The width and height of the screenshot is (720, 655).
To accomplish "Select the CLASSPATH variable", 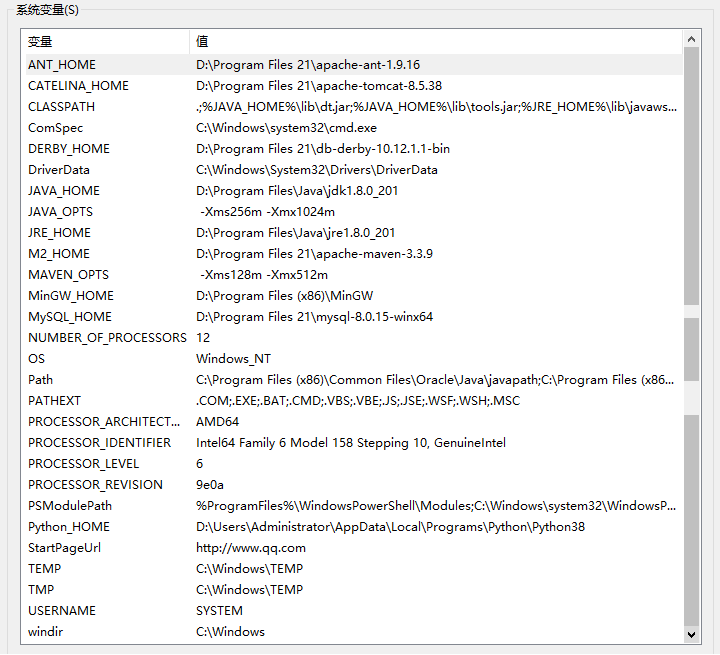I will (354, 107).
